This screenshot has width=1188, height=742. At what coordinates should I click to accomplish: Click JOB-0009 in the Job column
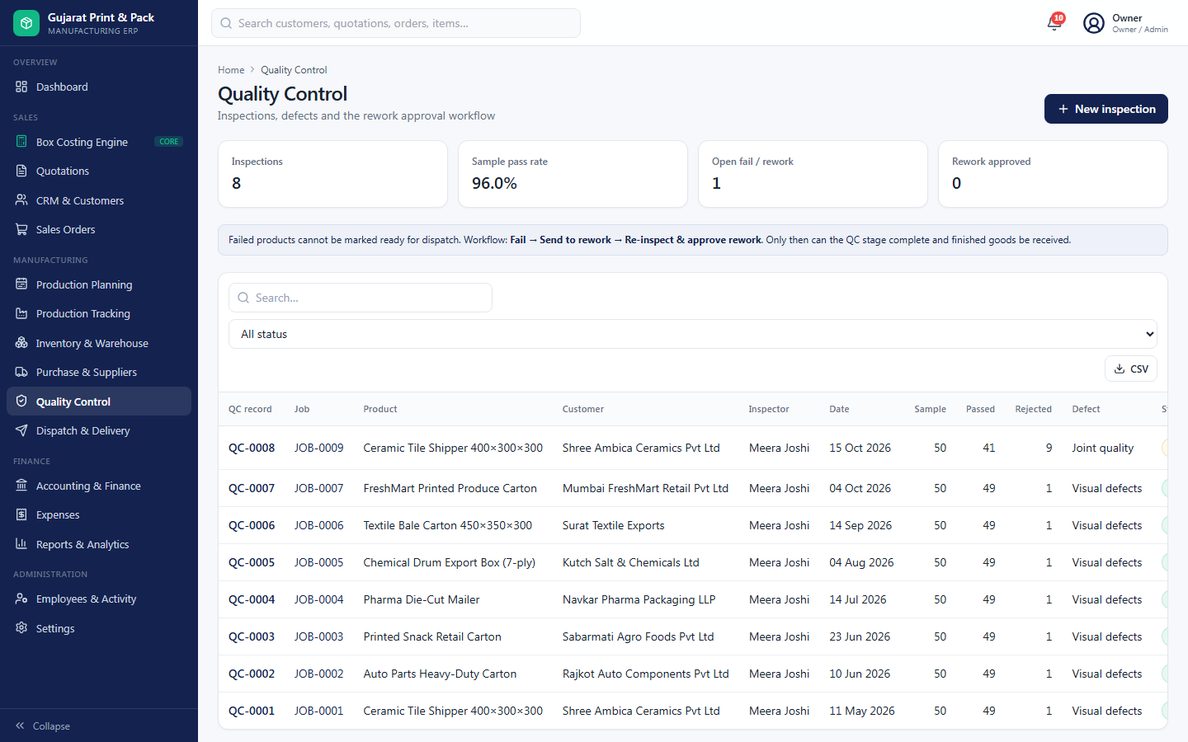tap(319, 448)
